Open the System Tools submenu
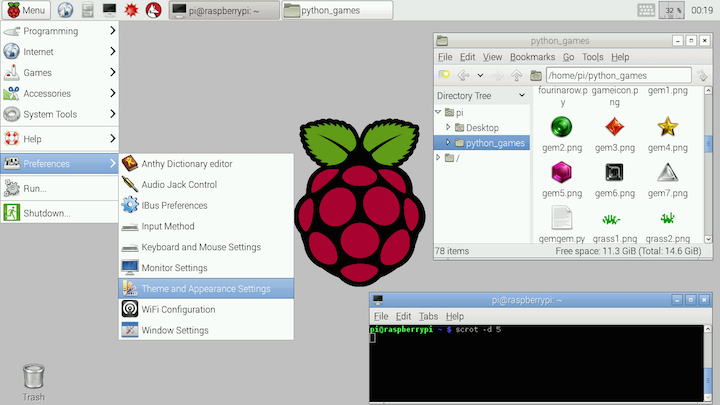The height and width of the screenshot is (405, 720). coord(60,114)
